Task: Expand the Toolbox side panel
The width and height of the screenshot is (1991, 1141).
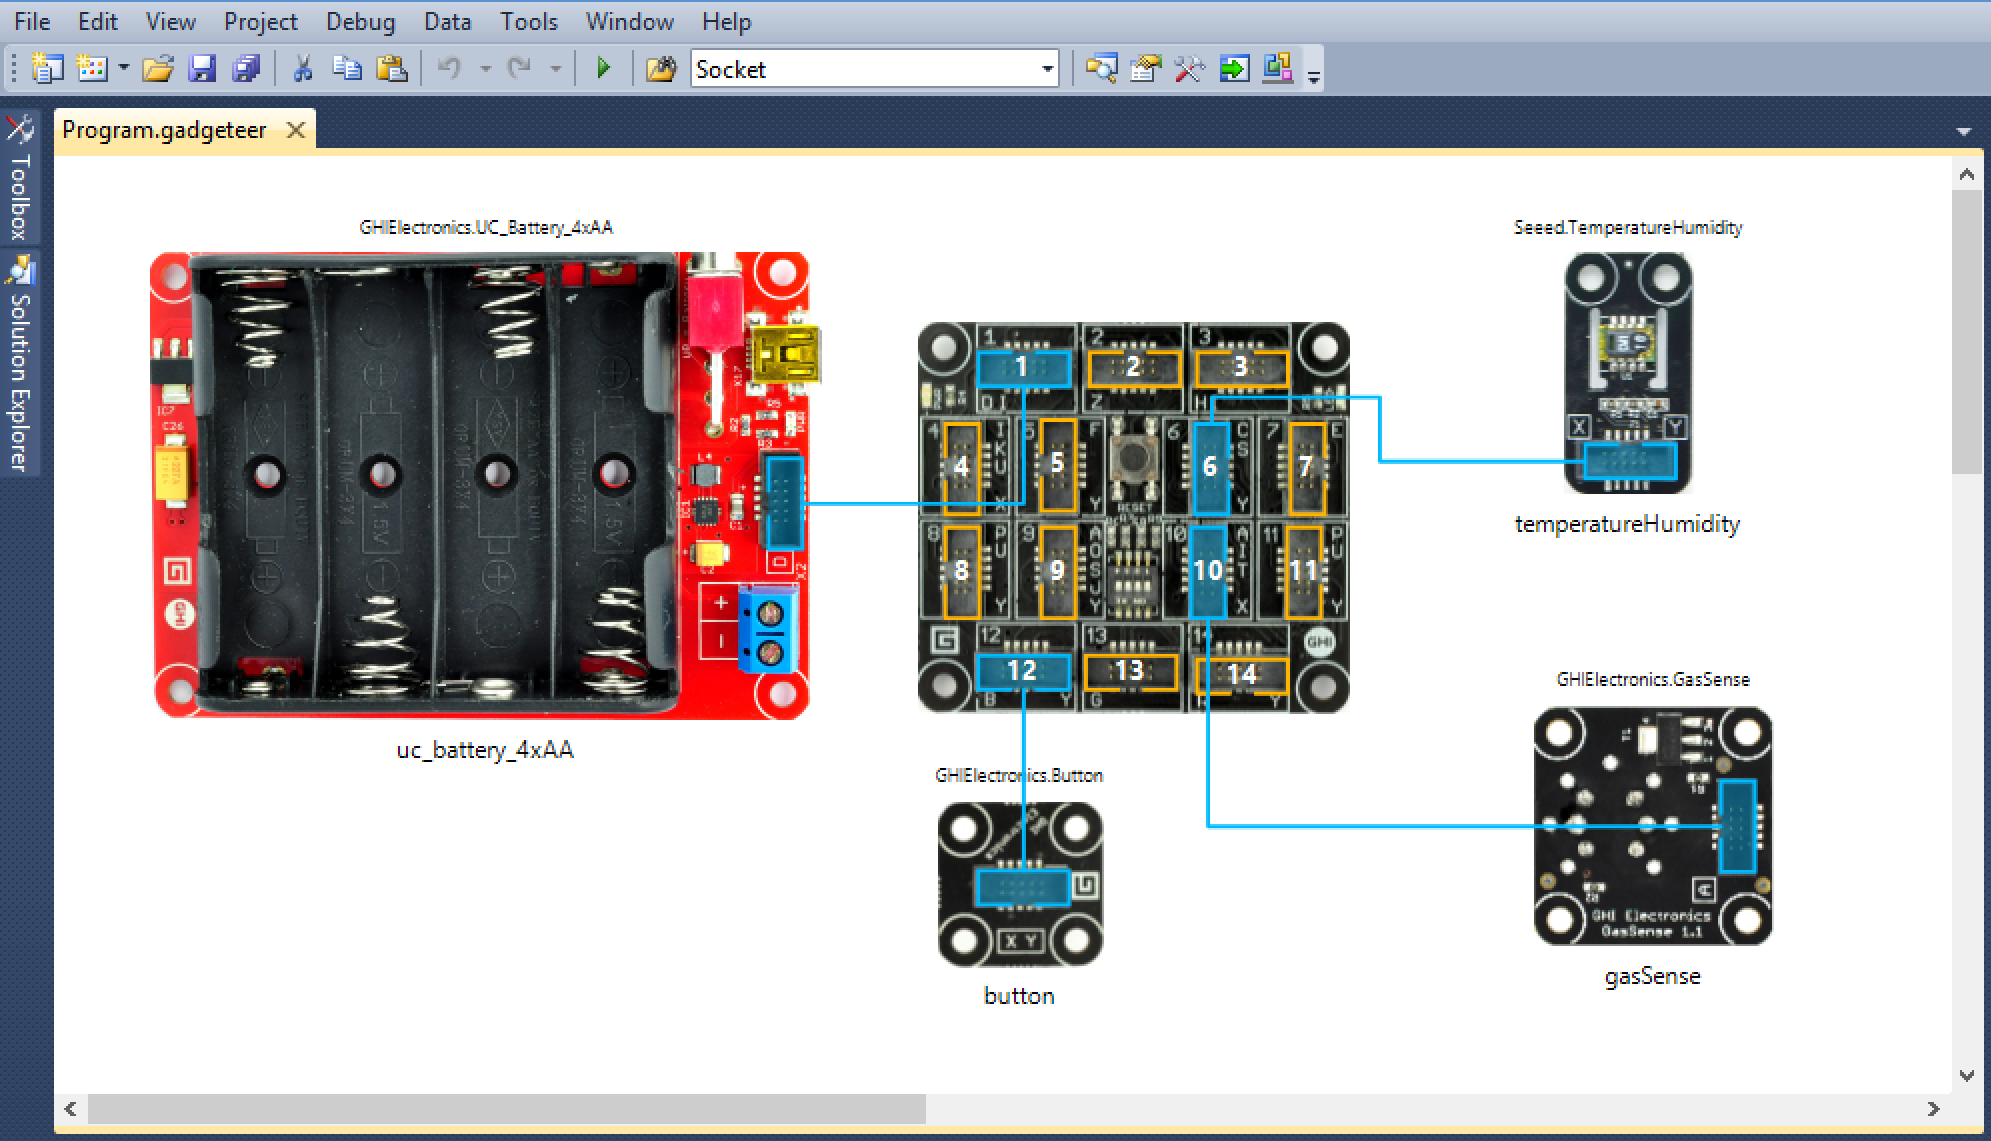Action: click(x=20, y=178)
